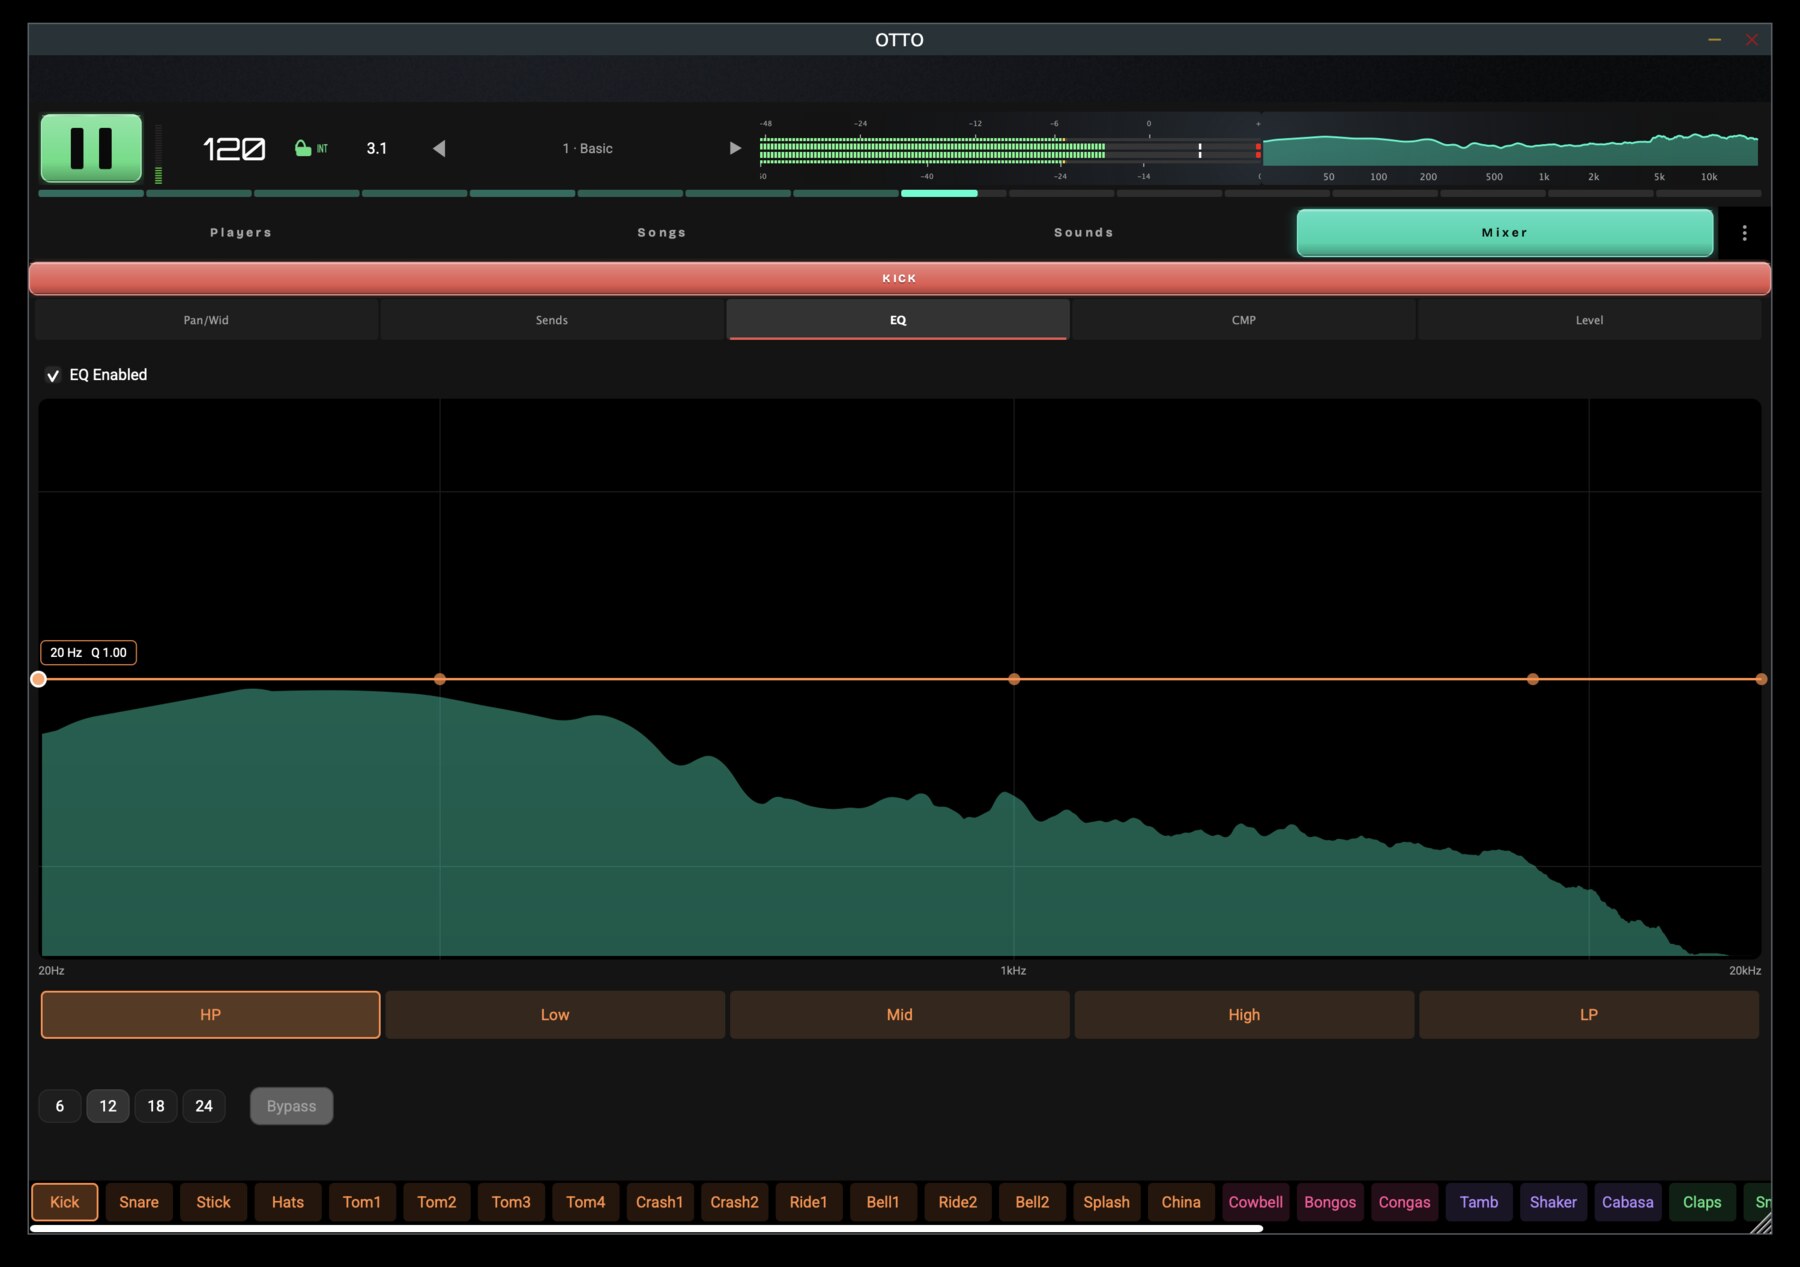Go to next preset with right arrow

(735, 148)
